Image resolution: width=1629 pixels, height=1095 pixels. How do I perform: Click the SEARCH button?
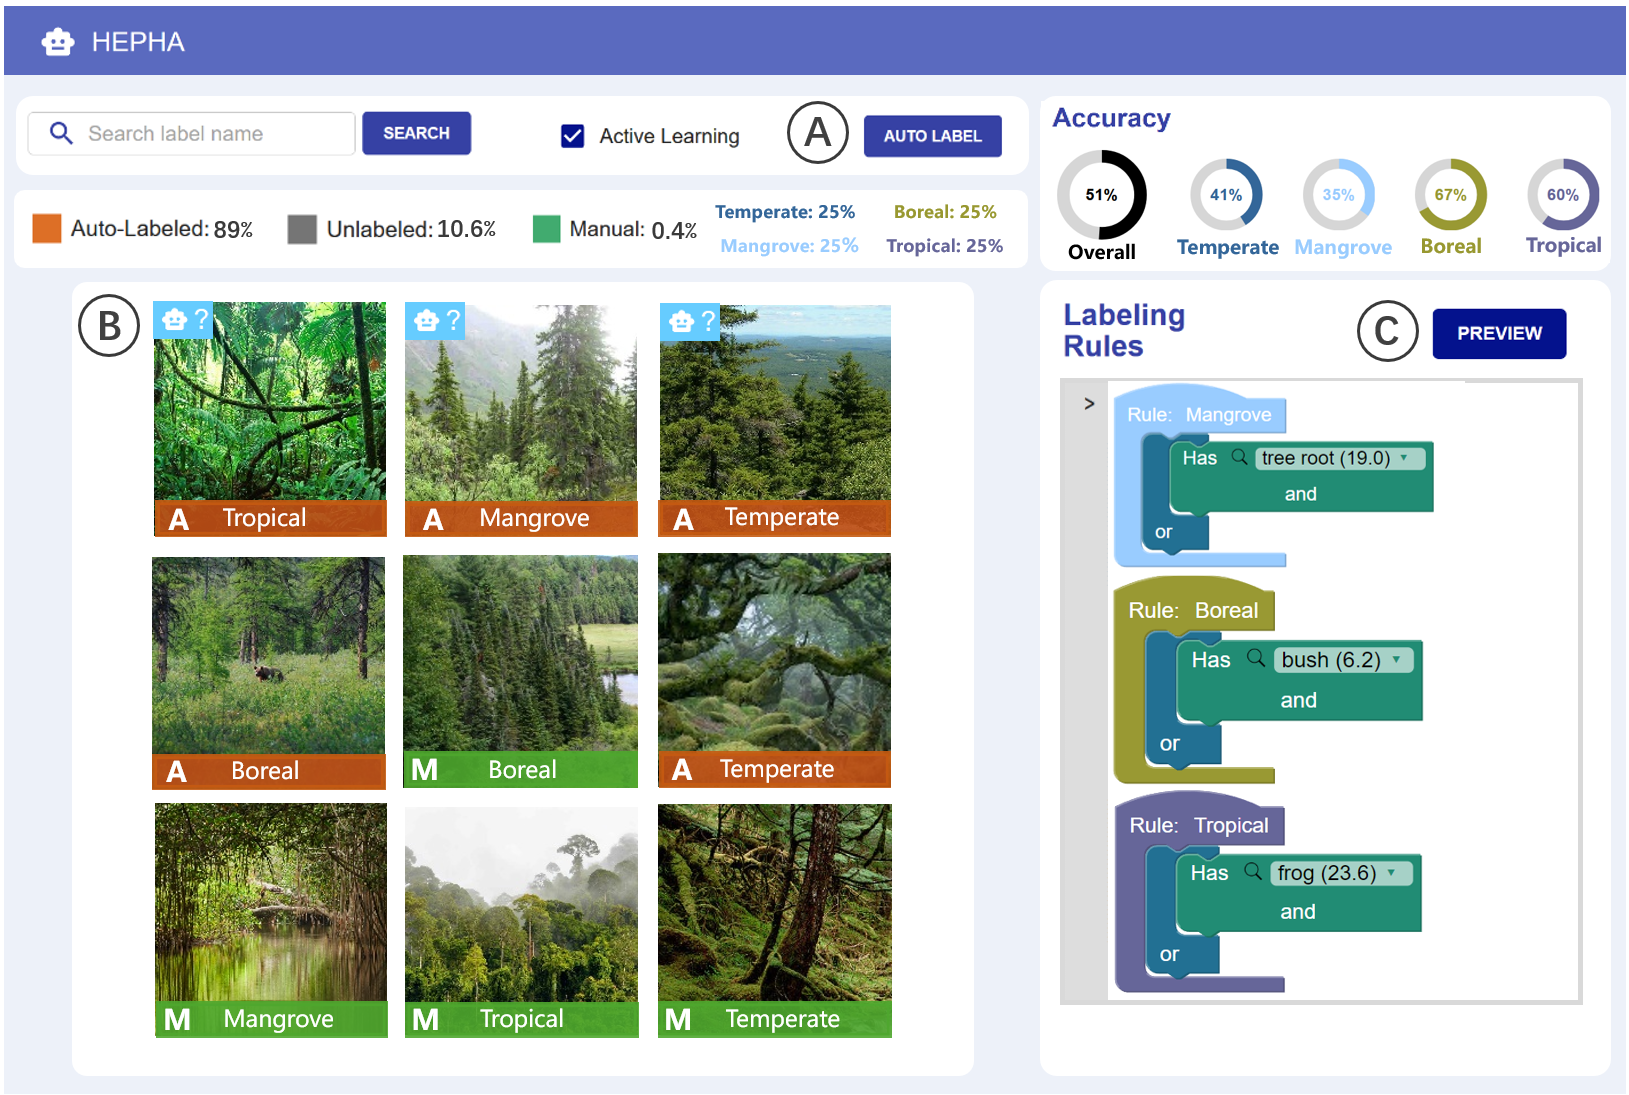point(416,133)
